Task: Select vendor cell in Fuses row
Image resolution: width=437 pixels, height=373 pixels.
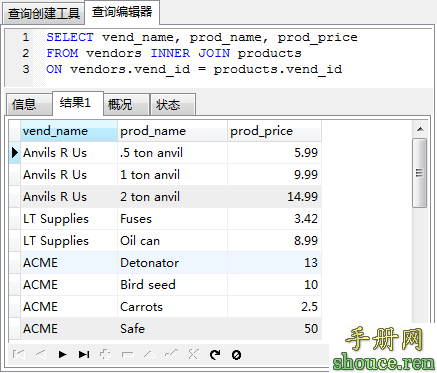Action: 69,219
